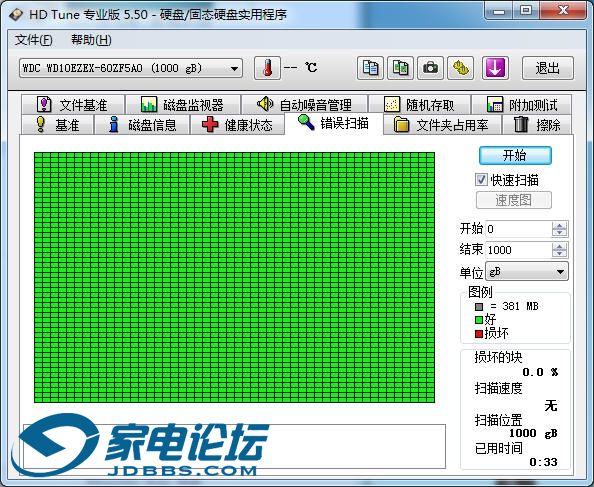
Task: Switch to the 基准 tab
Action: click(58, 125)
